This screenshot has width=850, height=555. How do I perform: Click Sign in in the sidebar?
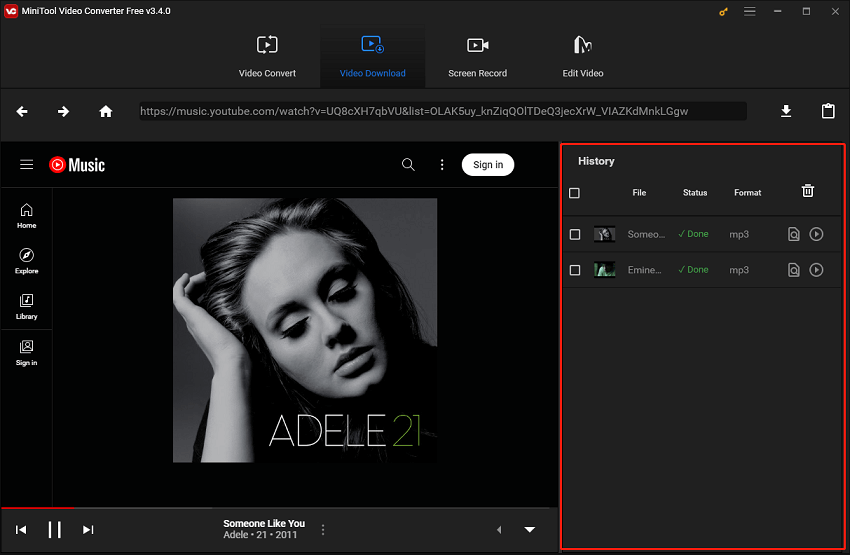27,353
